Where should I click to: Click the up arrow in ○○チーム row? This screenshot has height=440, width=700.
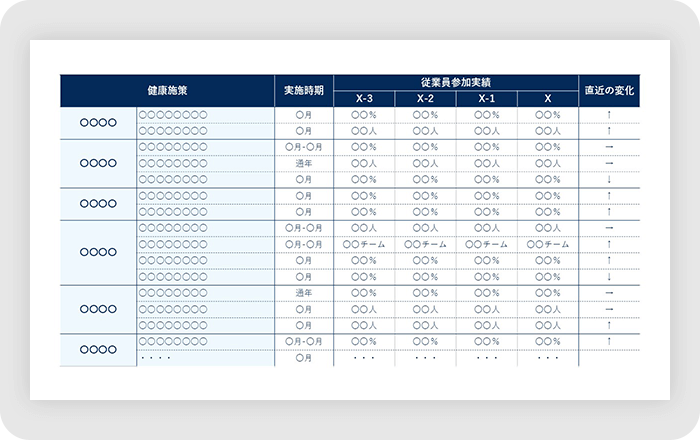click(x=610, y=244)
